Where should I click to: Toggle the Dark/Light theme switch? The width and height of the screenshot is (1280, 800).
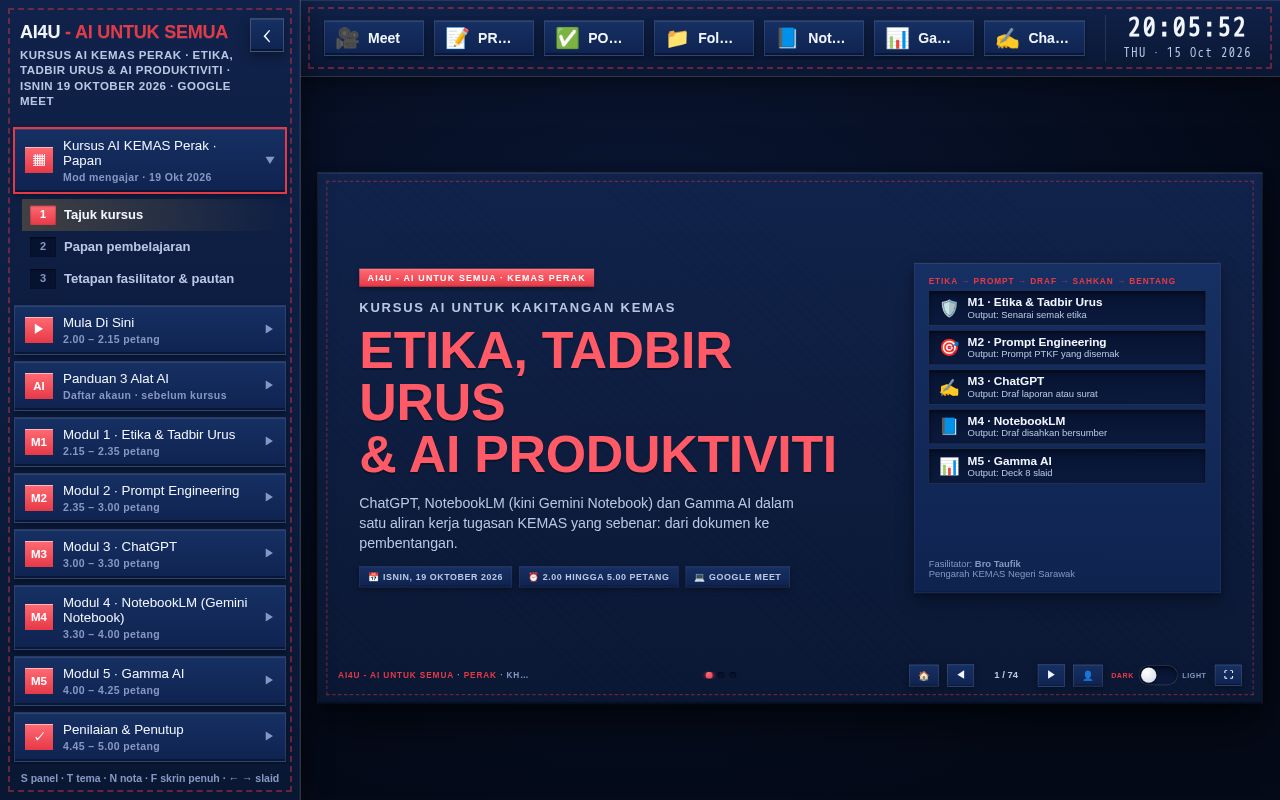click(1158, 675)
